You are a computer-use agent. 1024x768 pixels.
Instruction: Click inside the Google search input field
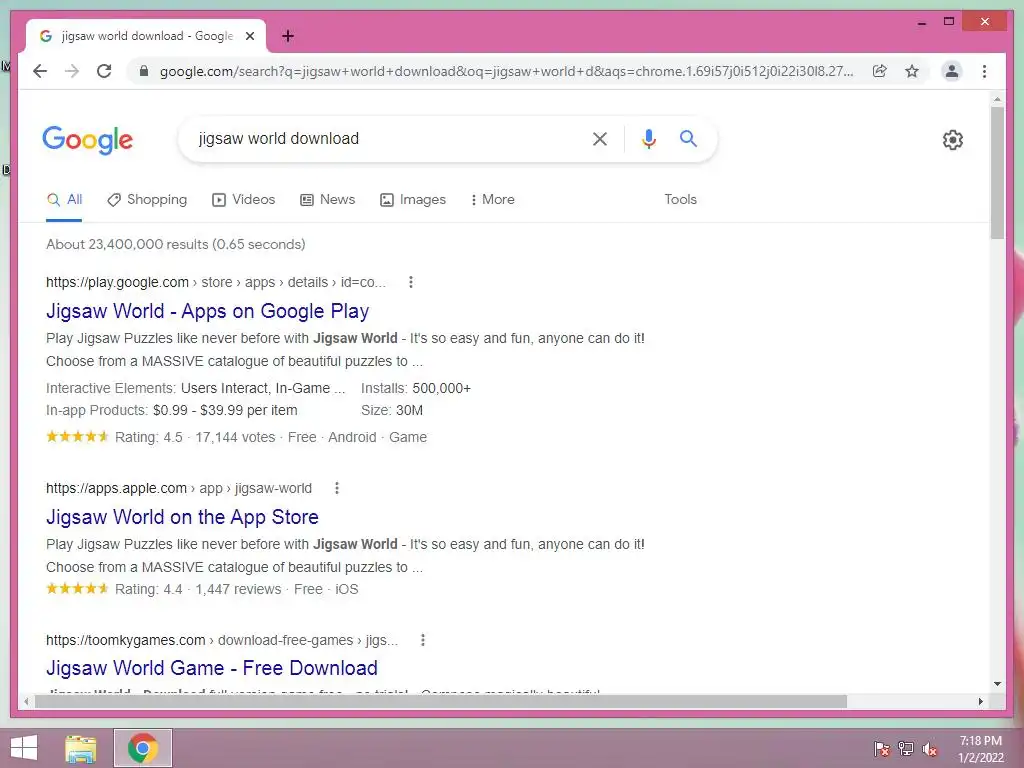385,138
